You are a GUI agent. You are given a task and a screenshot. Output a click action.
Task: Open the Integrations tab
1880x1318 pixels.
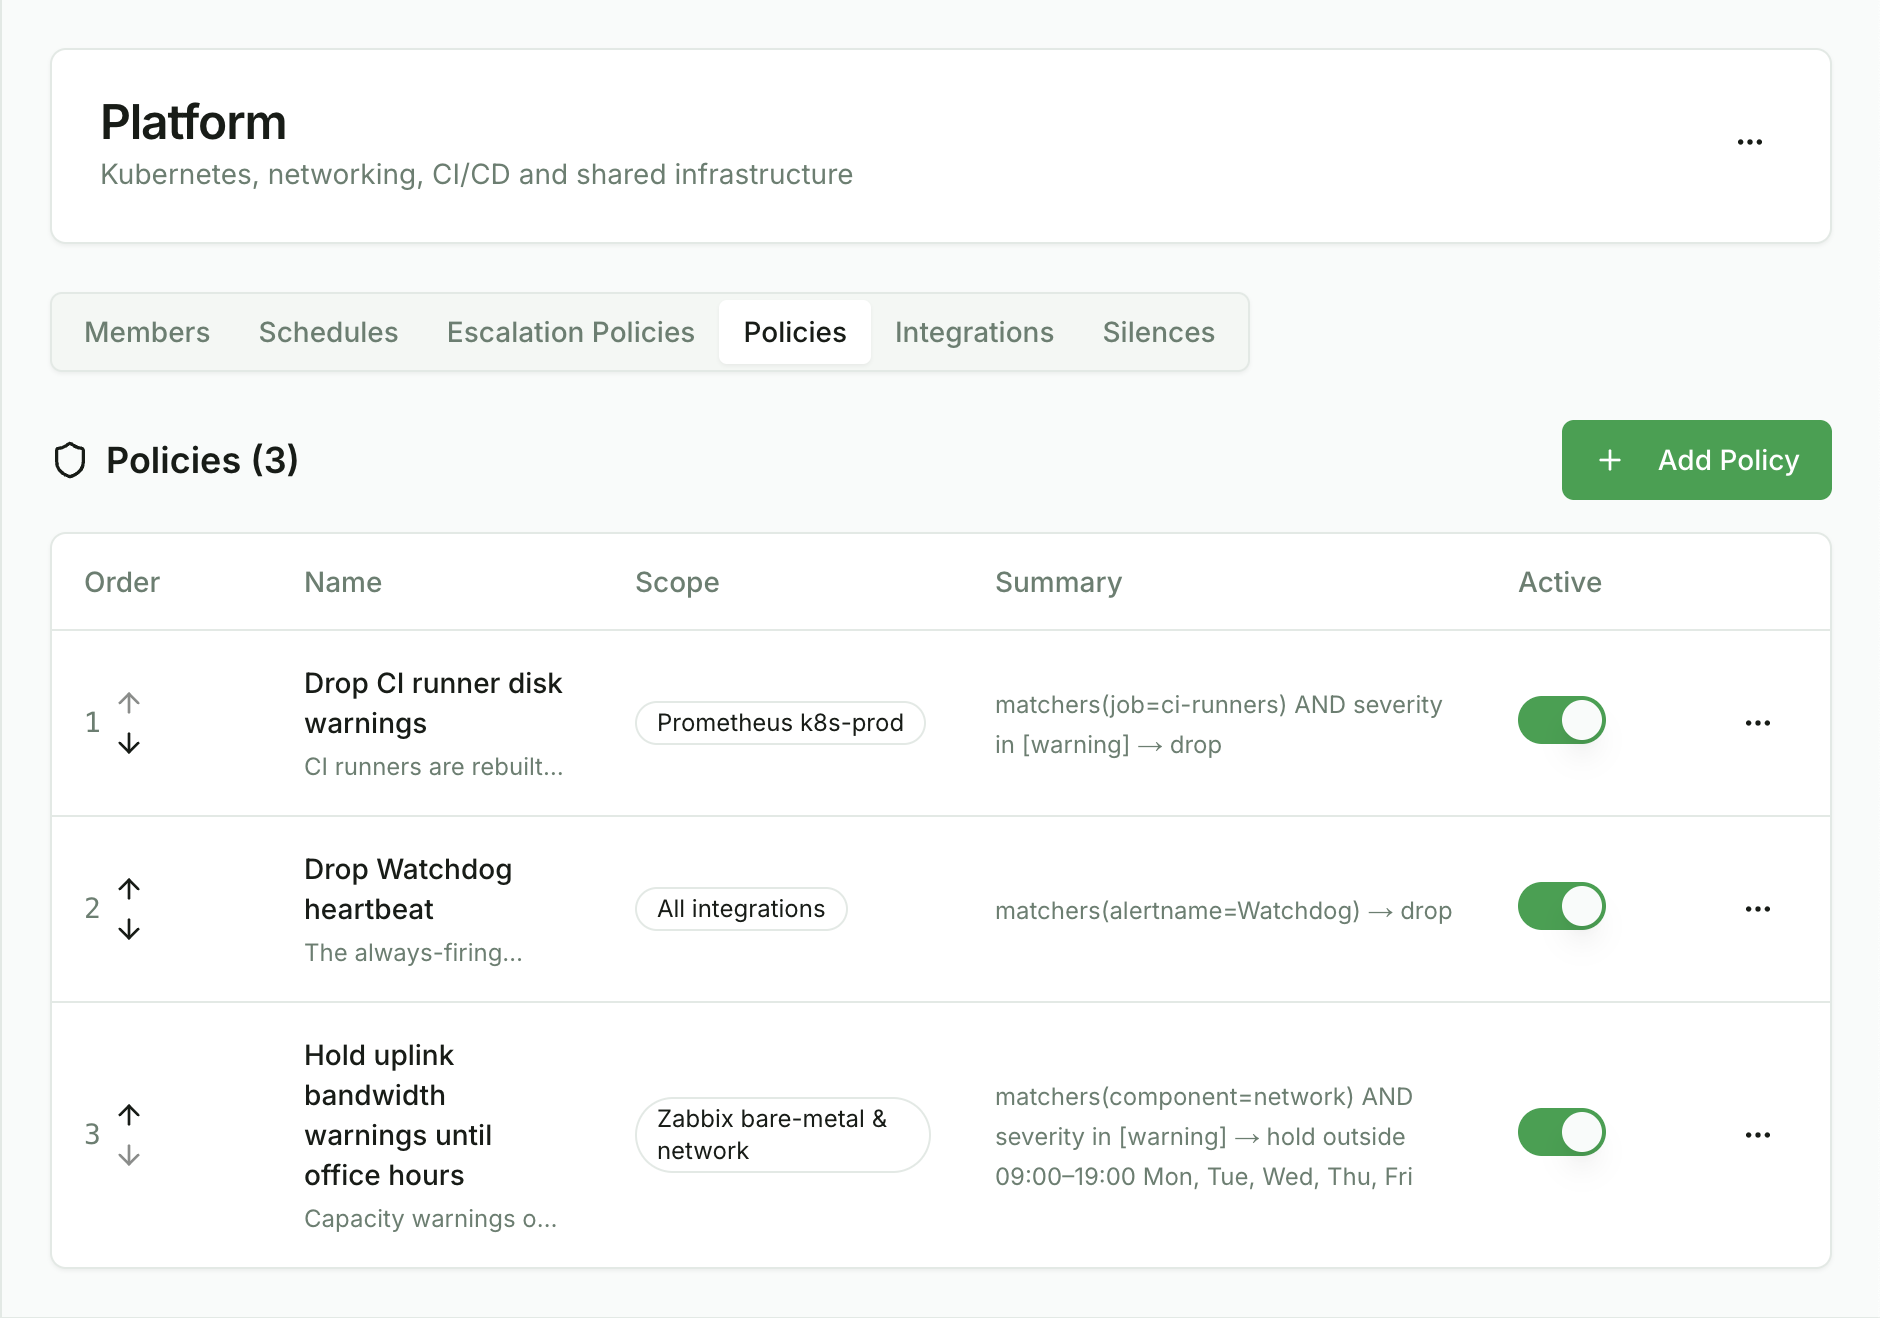[974, 332]
